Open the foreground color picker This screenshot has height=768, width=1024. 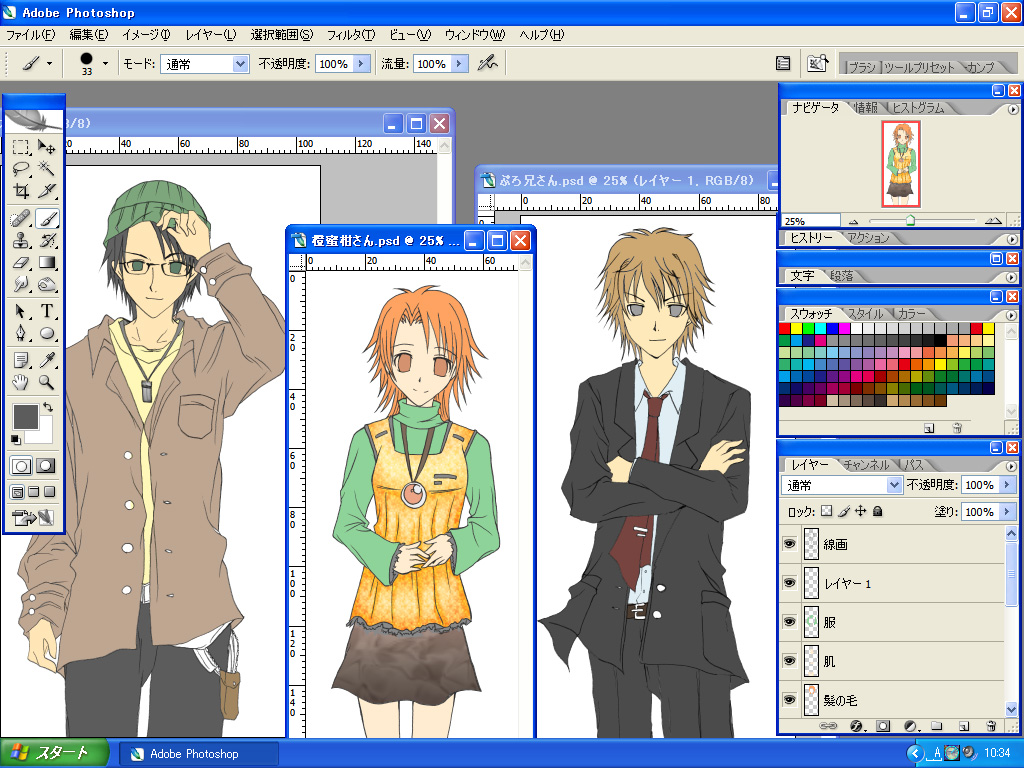(25, 417)
